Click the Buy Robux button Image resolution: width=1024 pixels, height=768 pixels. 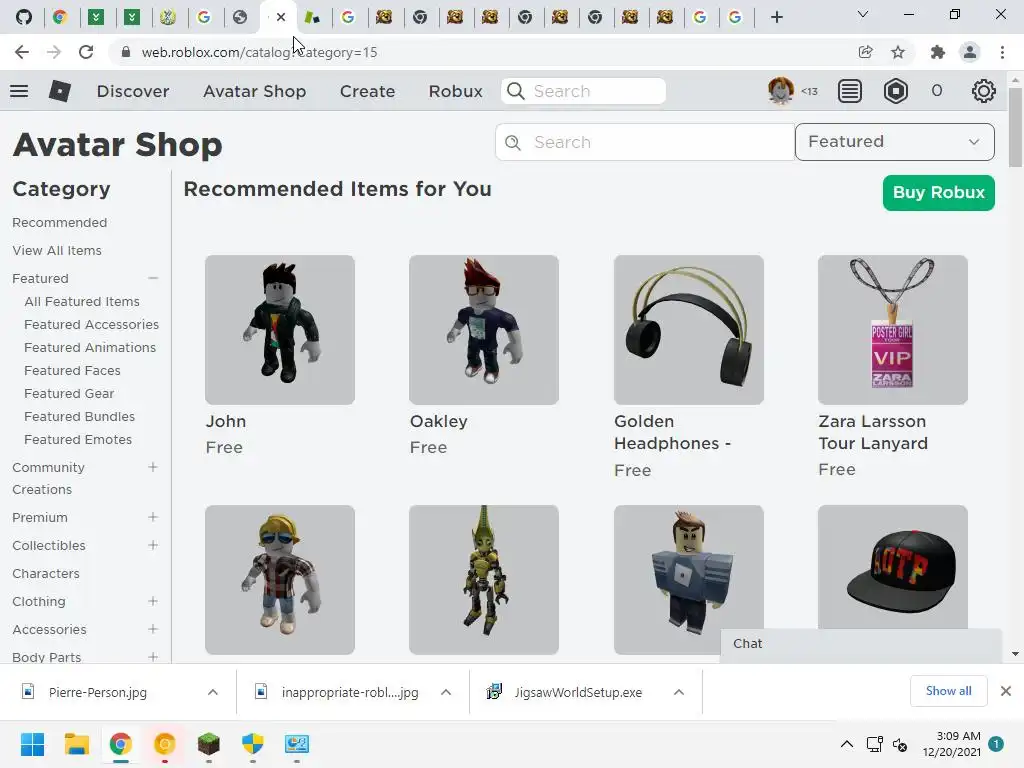pos(938,193)
